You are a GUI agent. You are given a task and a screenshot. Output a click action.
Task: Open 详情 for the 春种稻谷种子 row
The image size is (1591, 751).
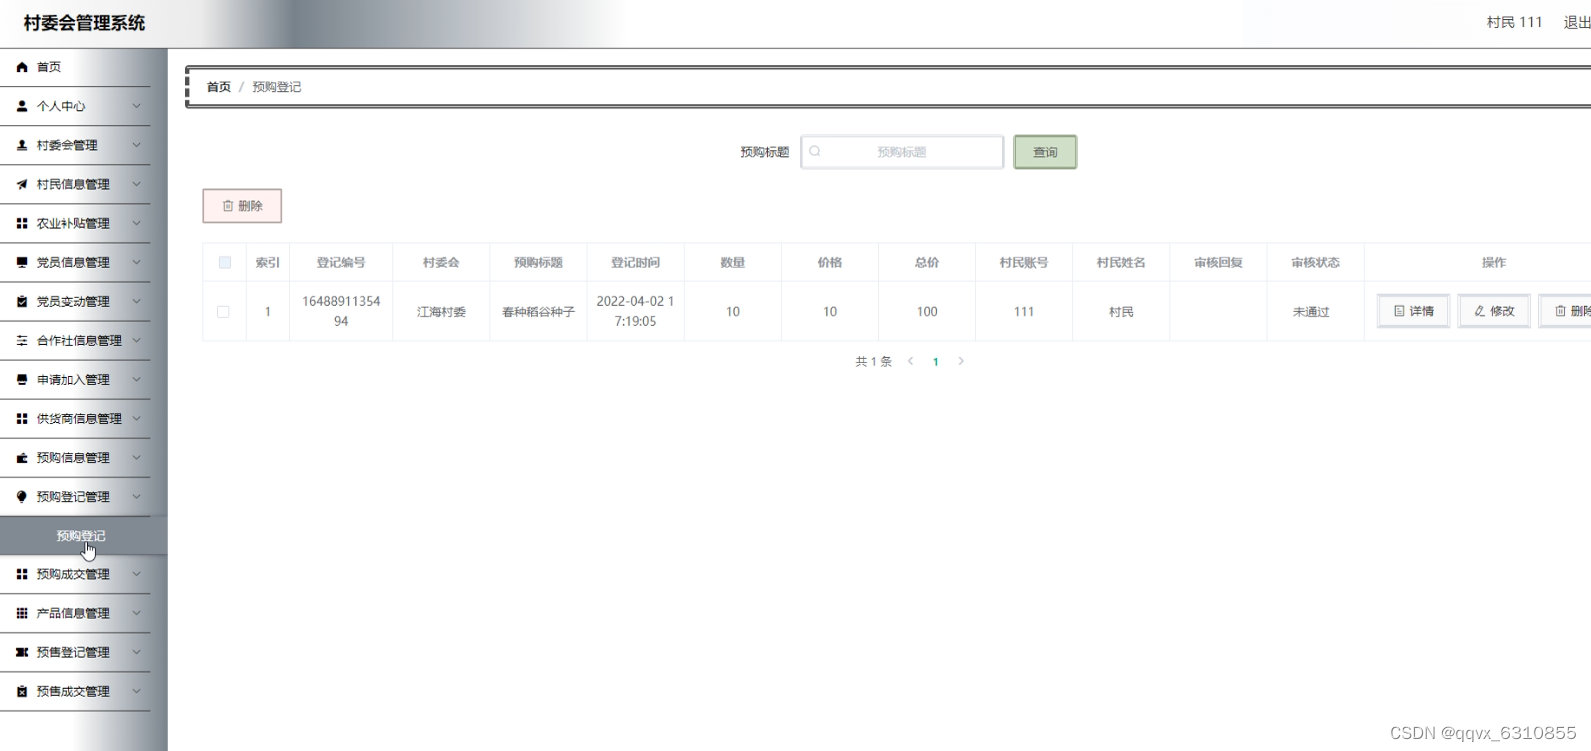coord(1413,311)
